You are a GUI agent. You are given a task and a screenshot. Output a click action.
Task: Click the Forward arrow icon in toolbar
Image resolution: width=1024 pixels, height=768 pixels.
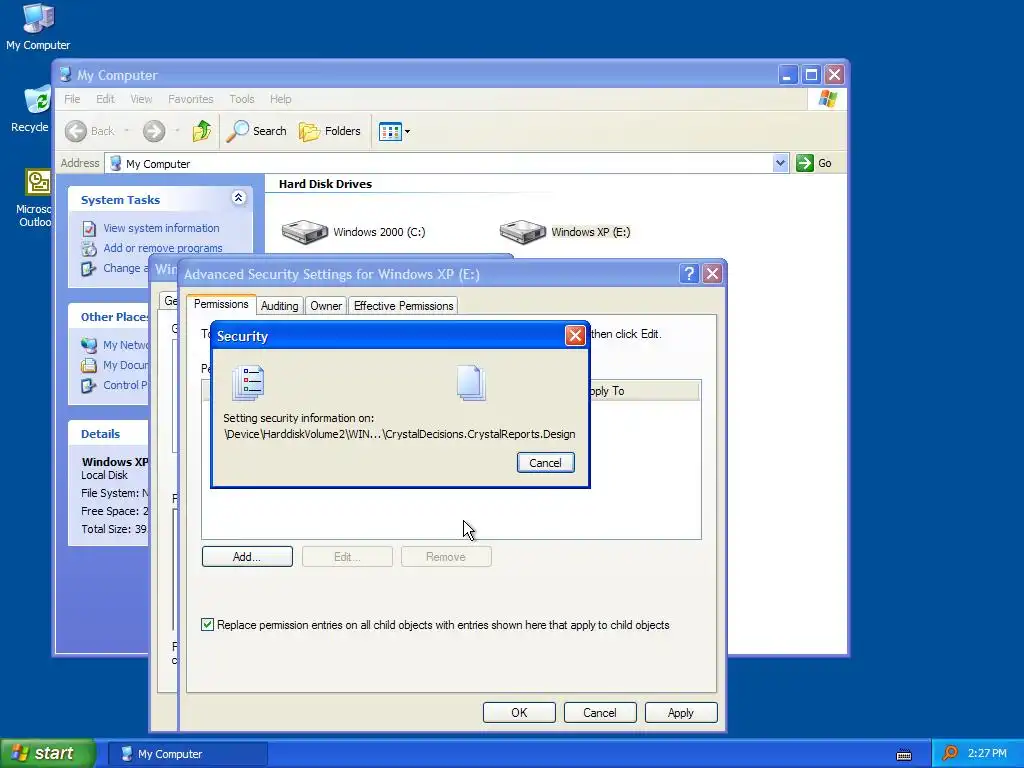click(x=154, y=131)
